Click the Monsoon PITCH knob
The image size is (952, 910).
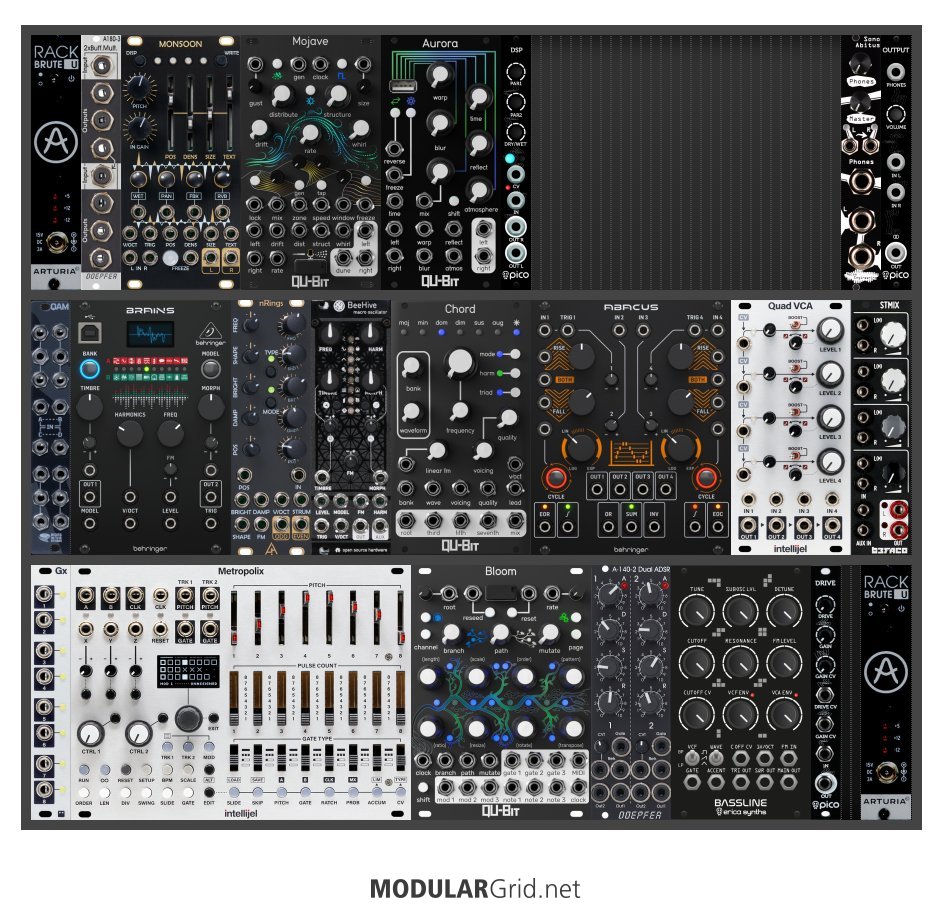point(139,88)
